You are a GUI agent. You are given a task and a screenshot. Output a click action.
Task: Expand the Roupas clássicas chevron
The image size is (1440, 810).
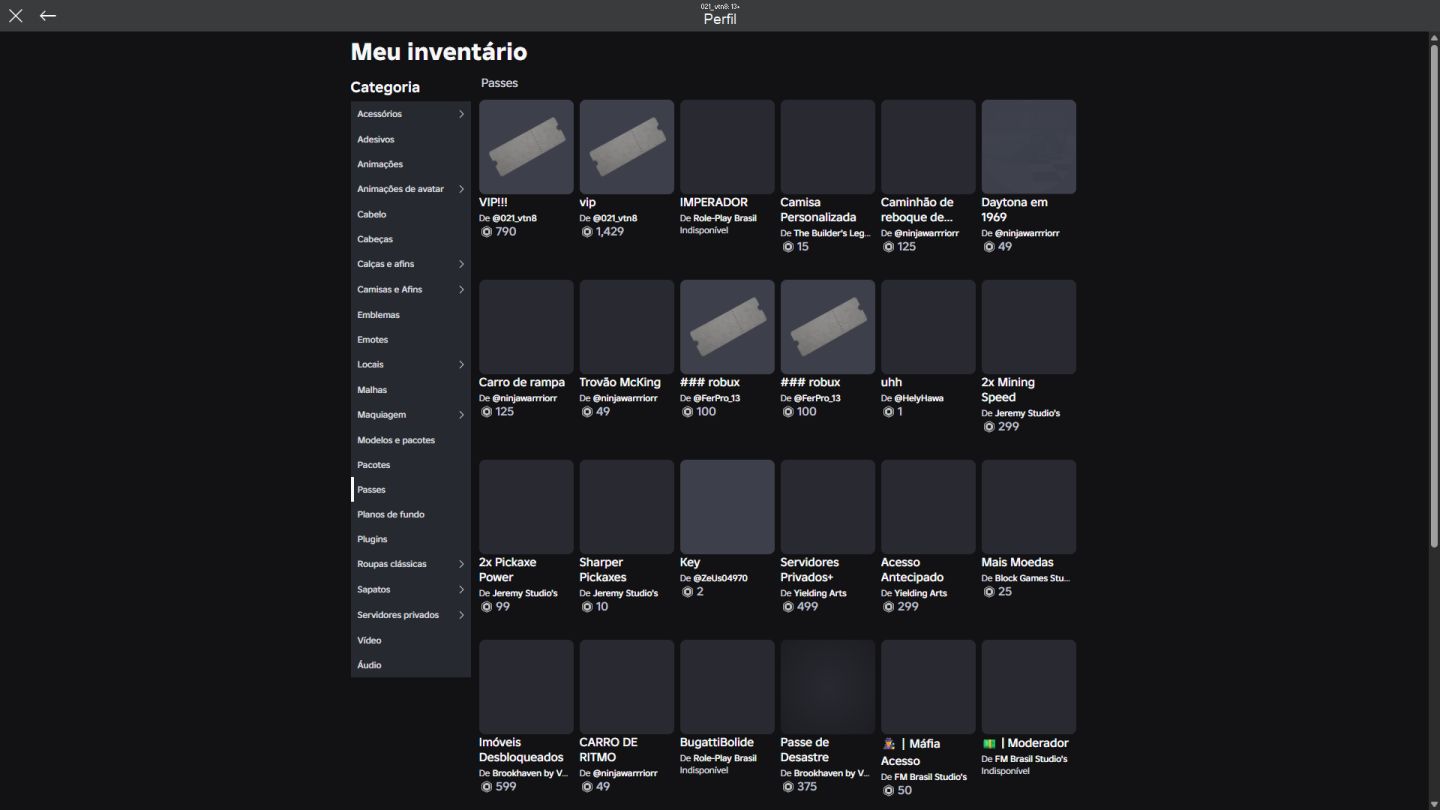point(461,564)
